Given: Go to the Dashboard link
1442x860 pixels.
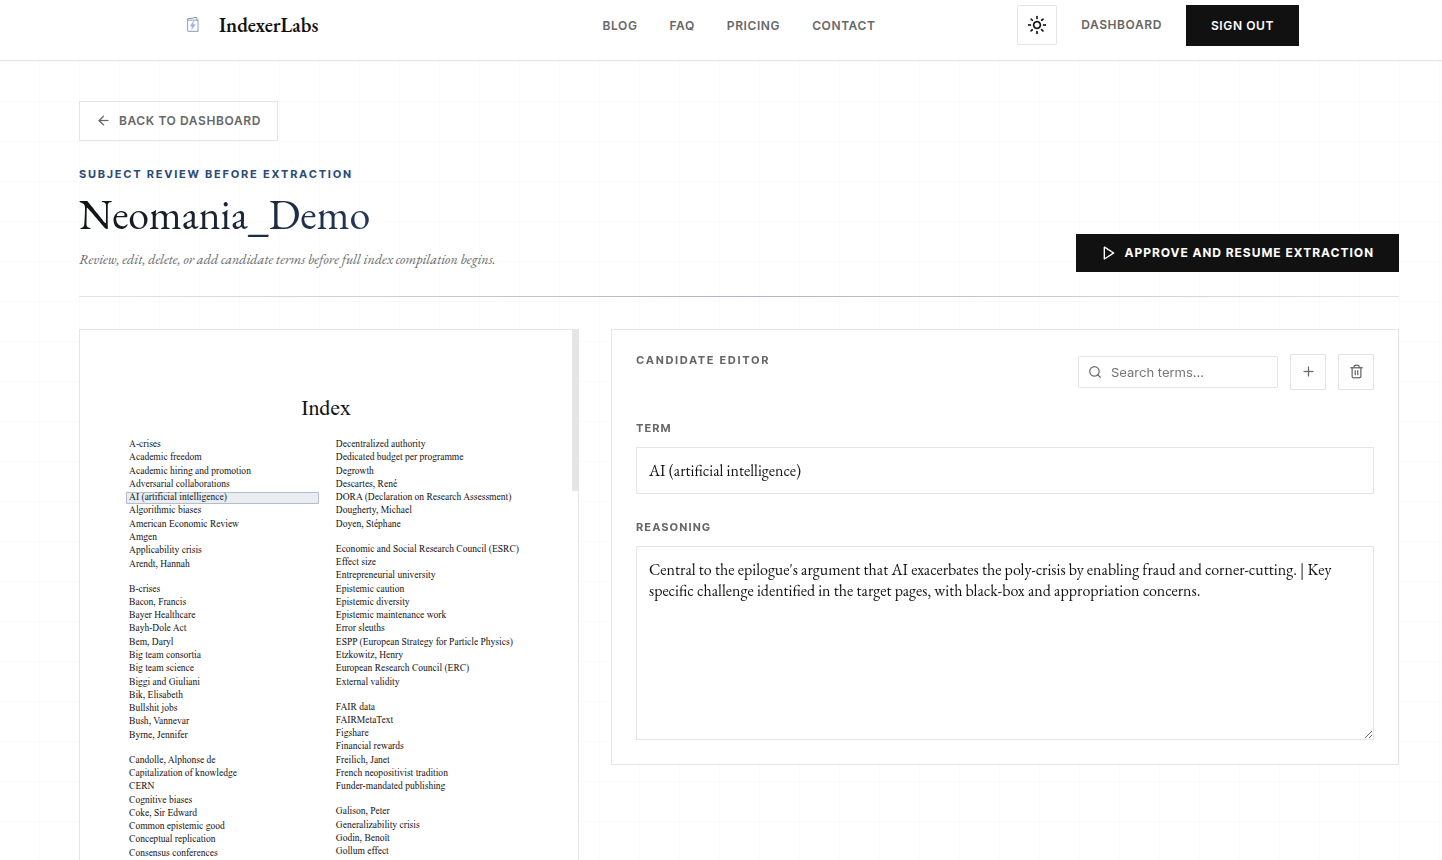Looking at the screenshot, I should pyautogui.click(x=1121, y=25).
